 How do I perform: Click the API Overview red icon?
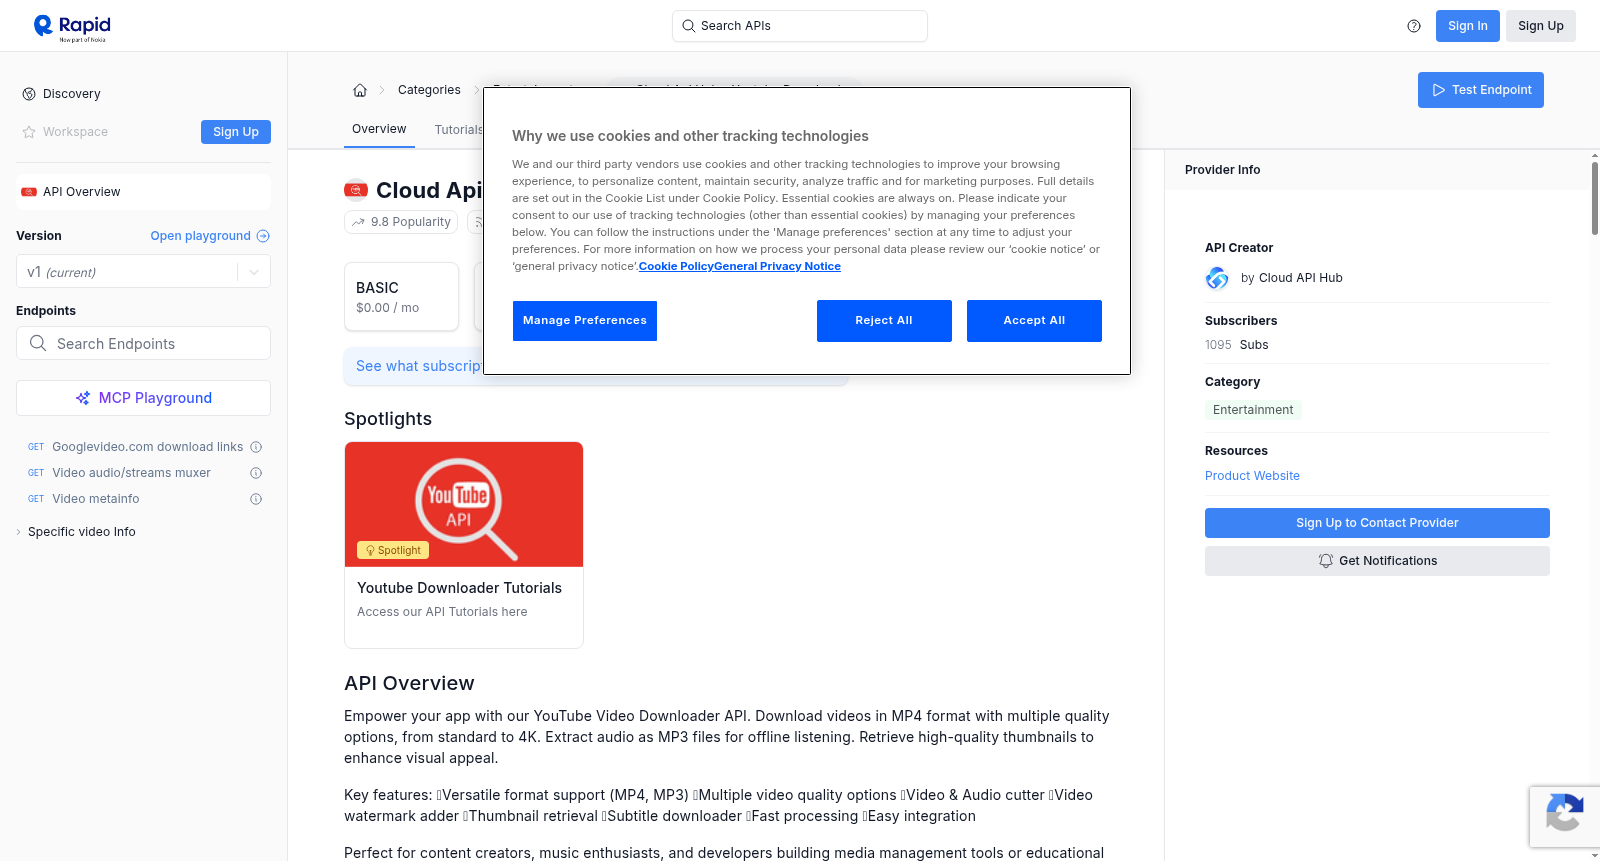[29, 192]
